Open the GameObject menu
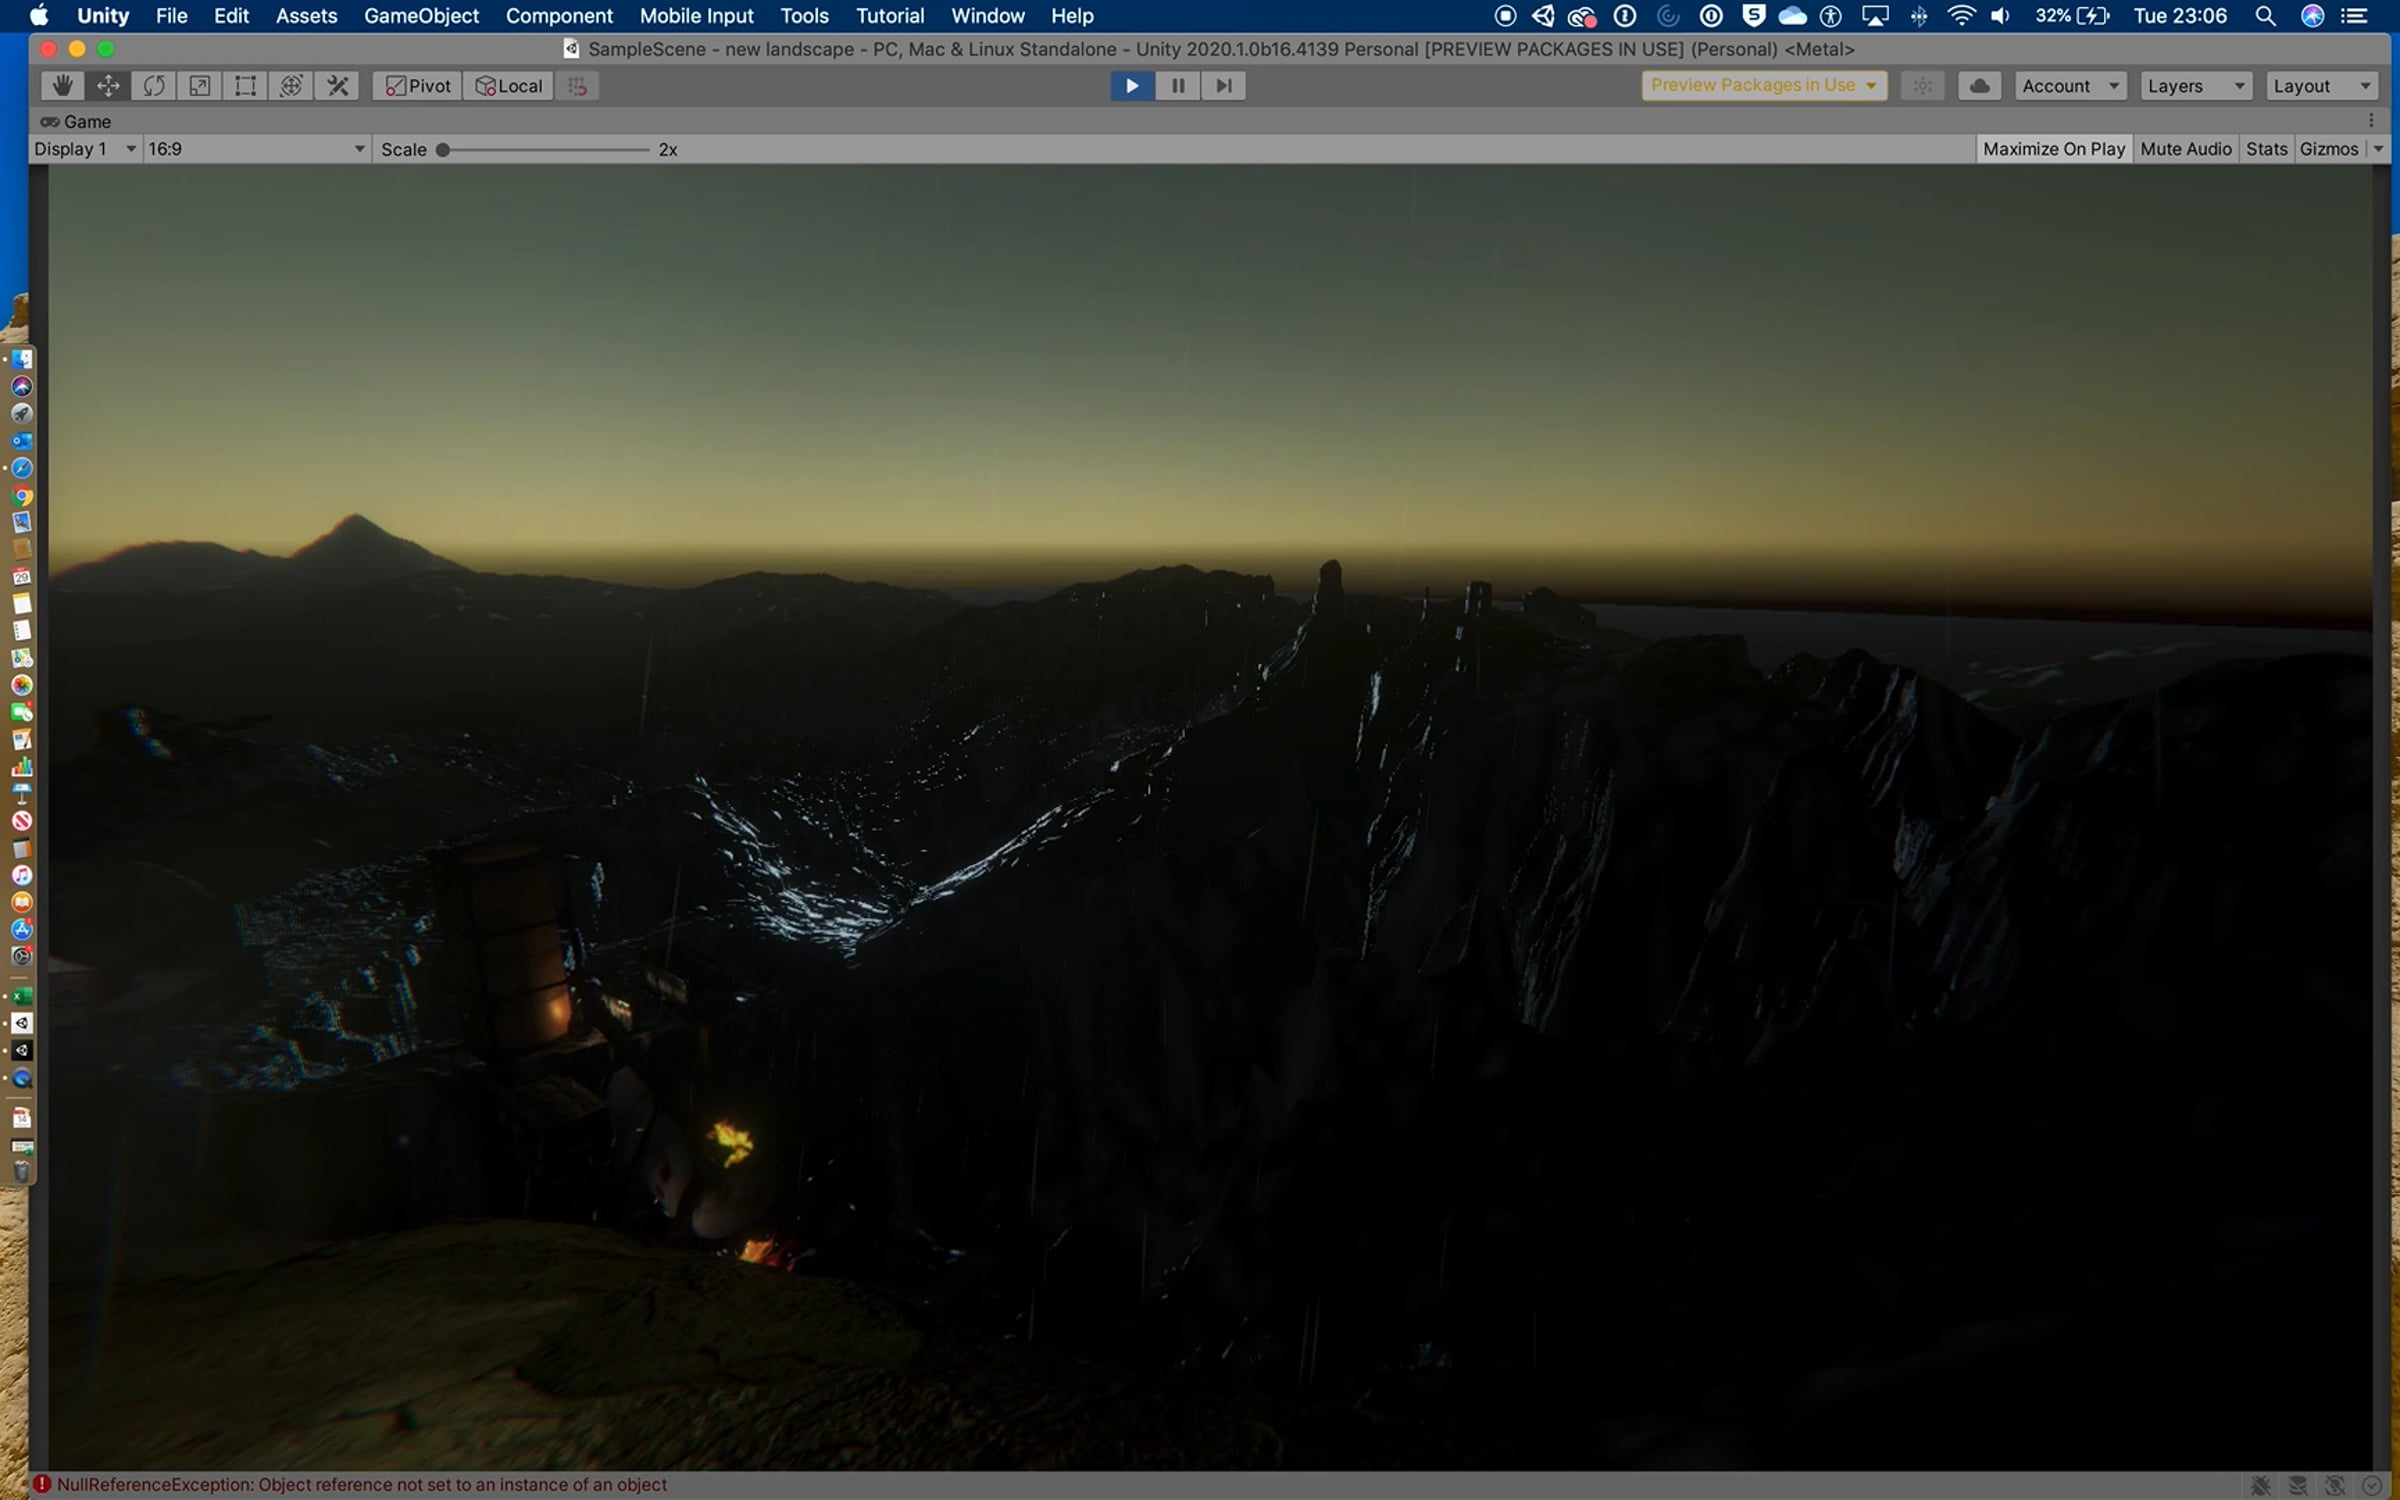The width and height of the screenshot is (2400, 1500). pos(421,16)
